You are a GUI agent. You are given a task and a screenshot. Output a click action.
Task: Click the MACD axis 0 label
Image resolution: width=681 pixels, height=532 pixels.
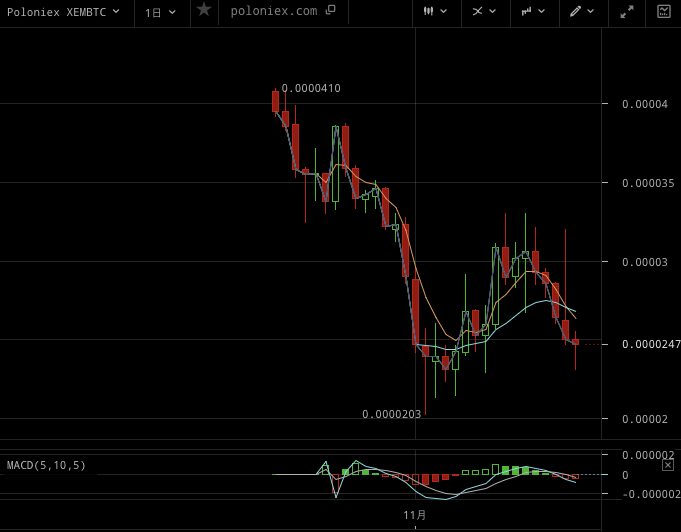(625, 475)
